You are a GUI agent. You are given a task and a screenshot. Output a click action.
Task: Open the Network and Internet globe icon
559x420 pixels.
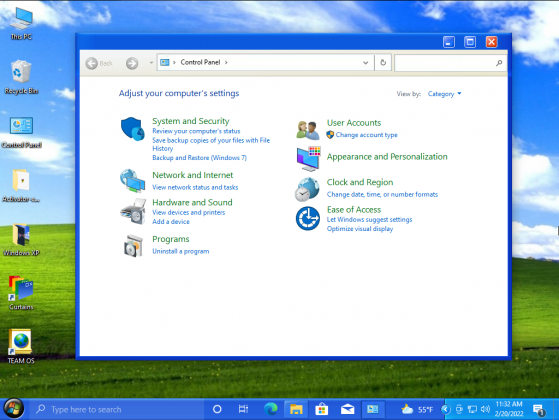(x=132, y=180)
